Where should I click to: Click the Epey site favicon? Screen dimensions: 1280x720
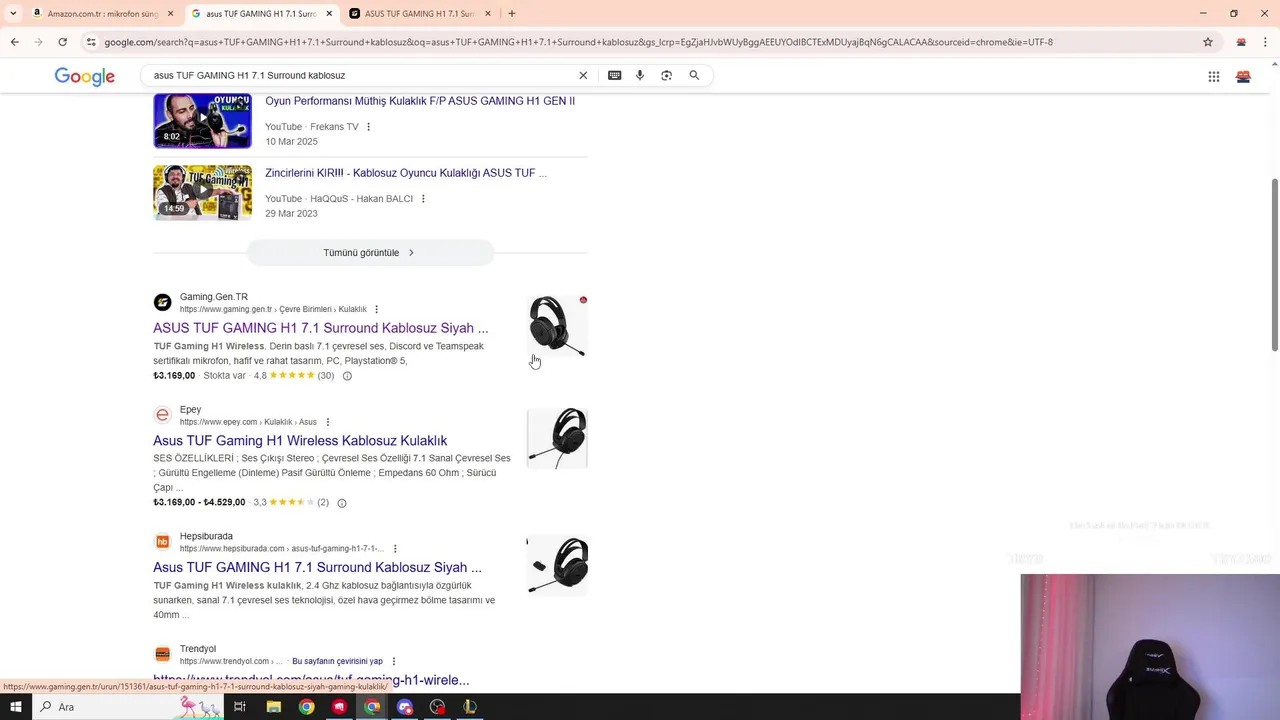[x=162, y=415]
